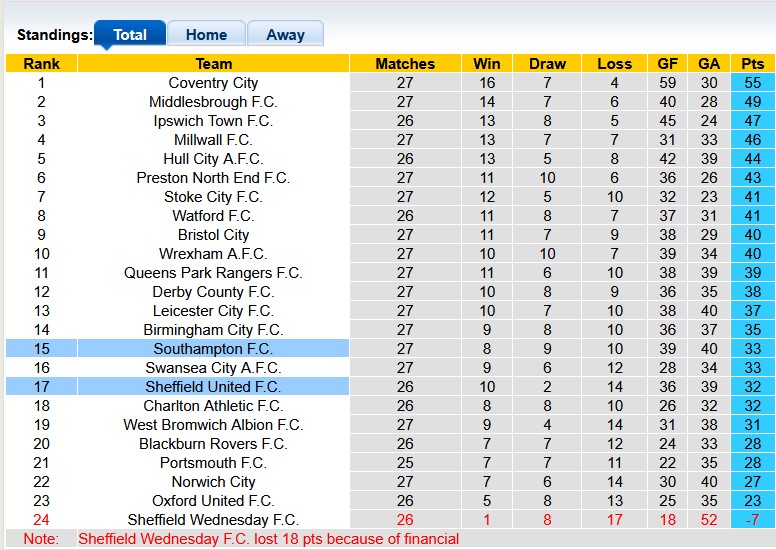
Task: Open the Millwall F.C. team page
Action: pos(213,140)
